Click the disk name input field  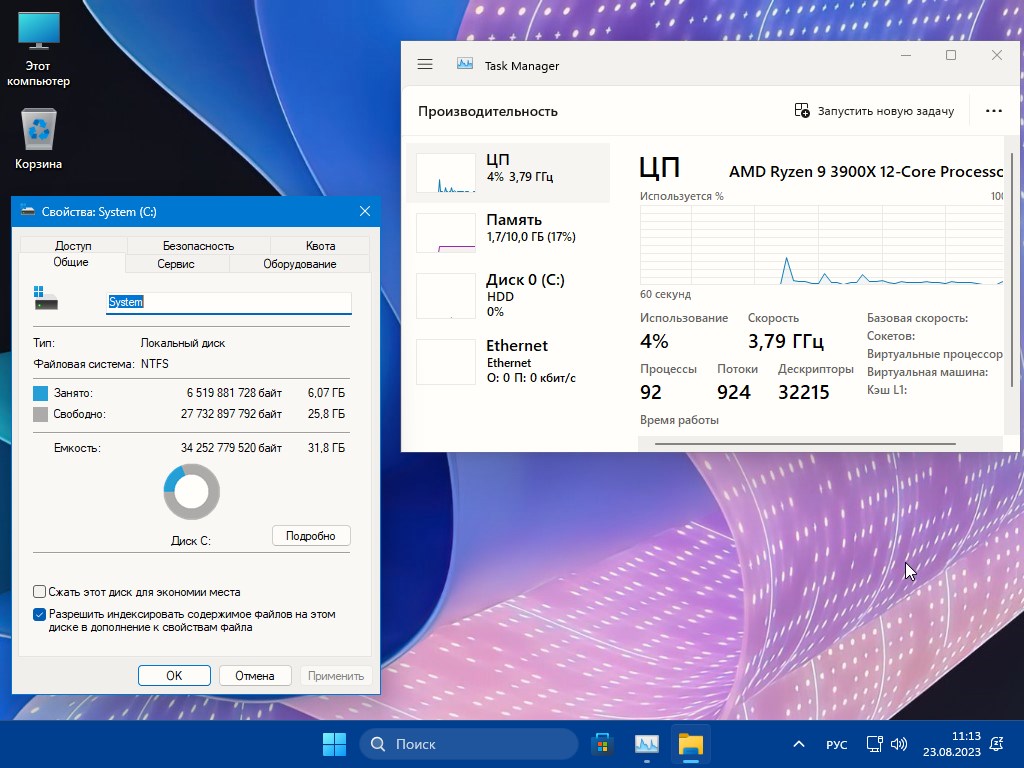click(x=229, y=302)
